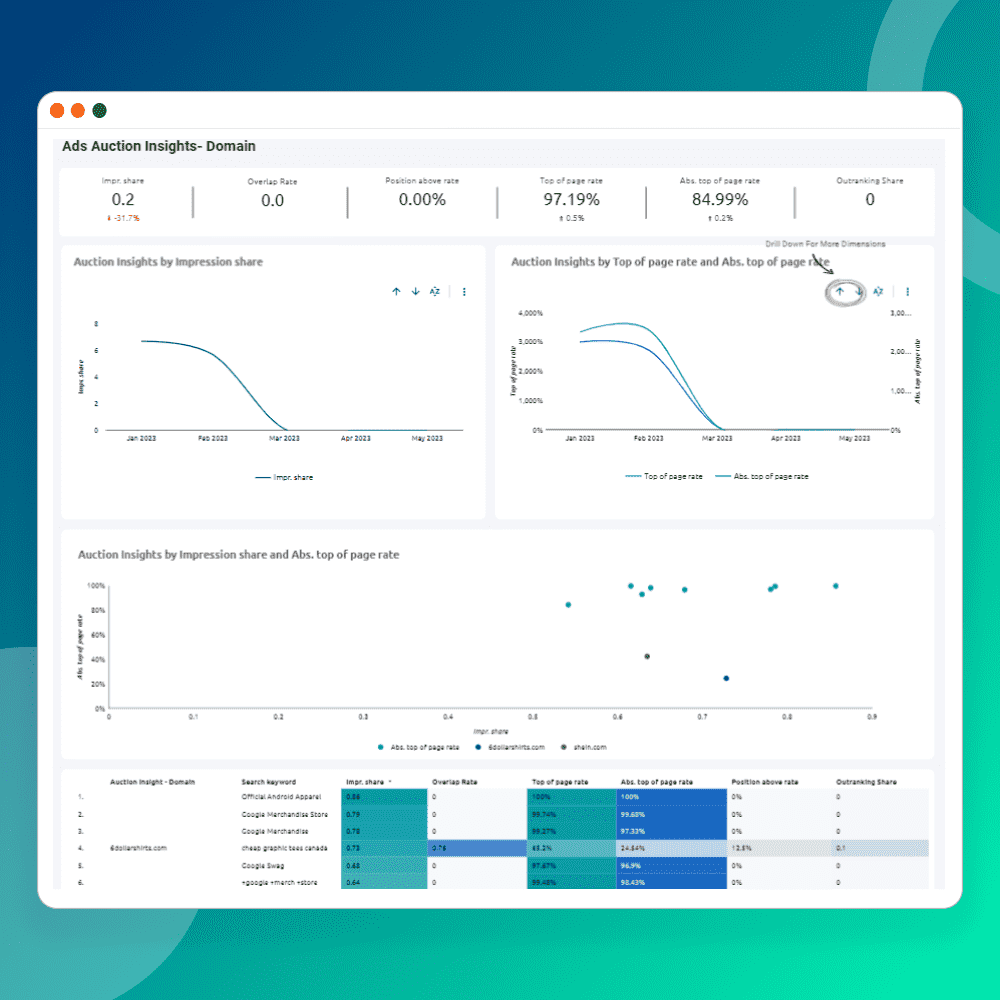Sort table by Search keyword header
Screen dimensions: 1000x1000
268,782
